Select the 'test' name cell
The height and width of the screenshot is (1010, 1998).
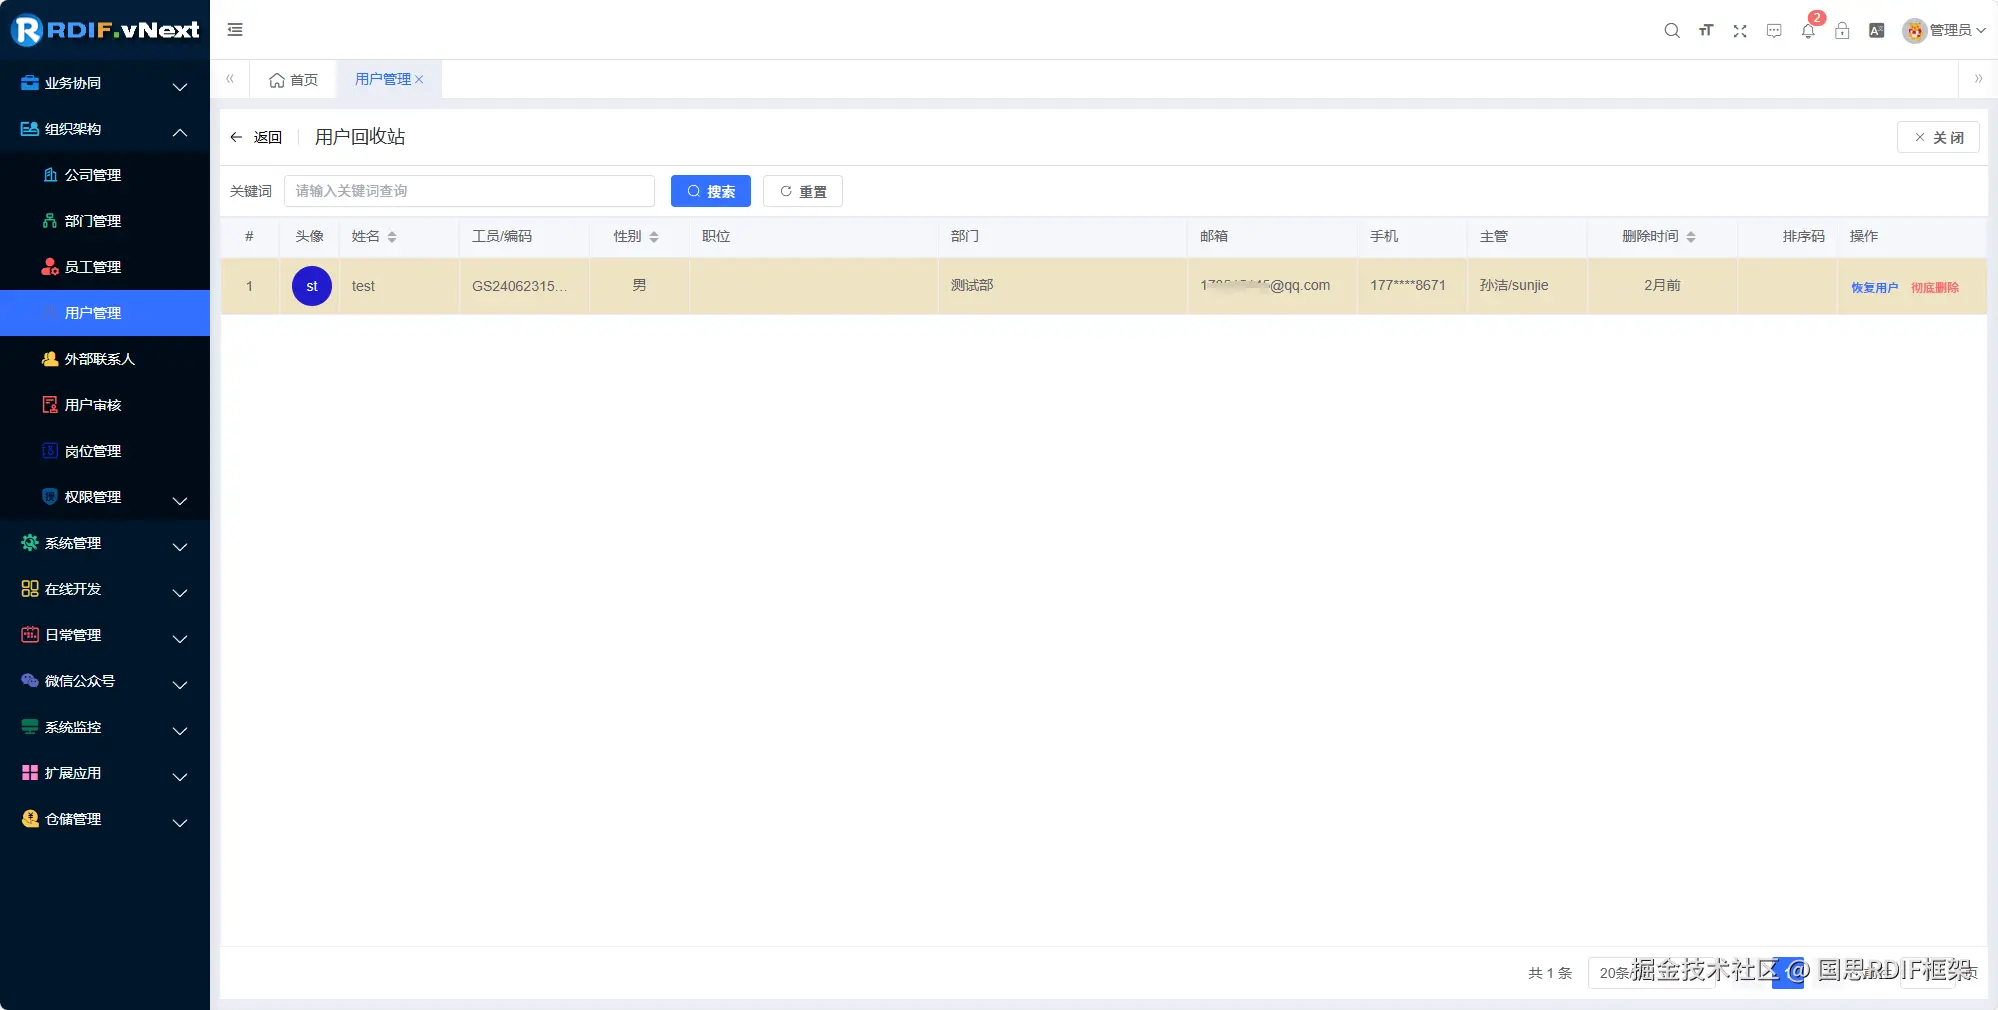coord(400,286)
